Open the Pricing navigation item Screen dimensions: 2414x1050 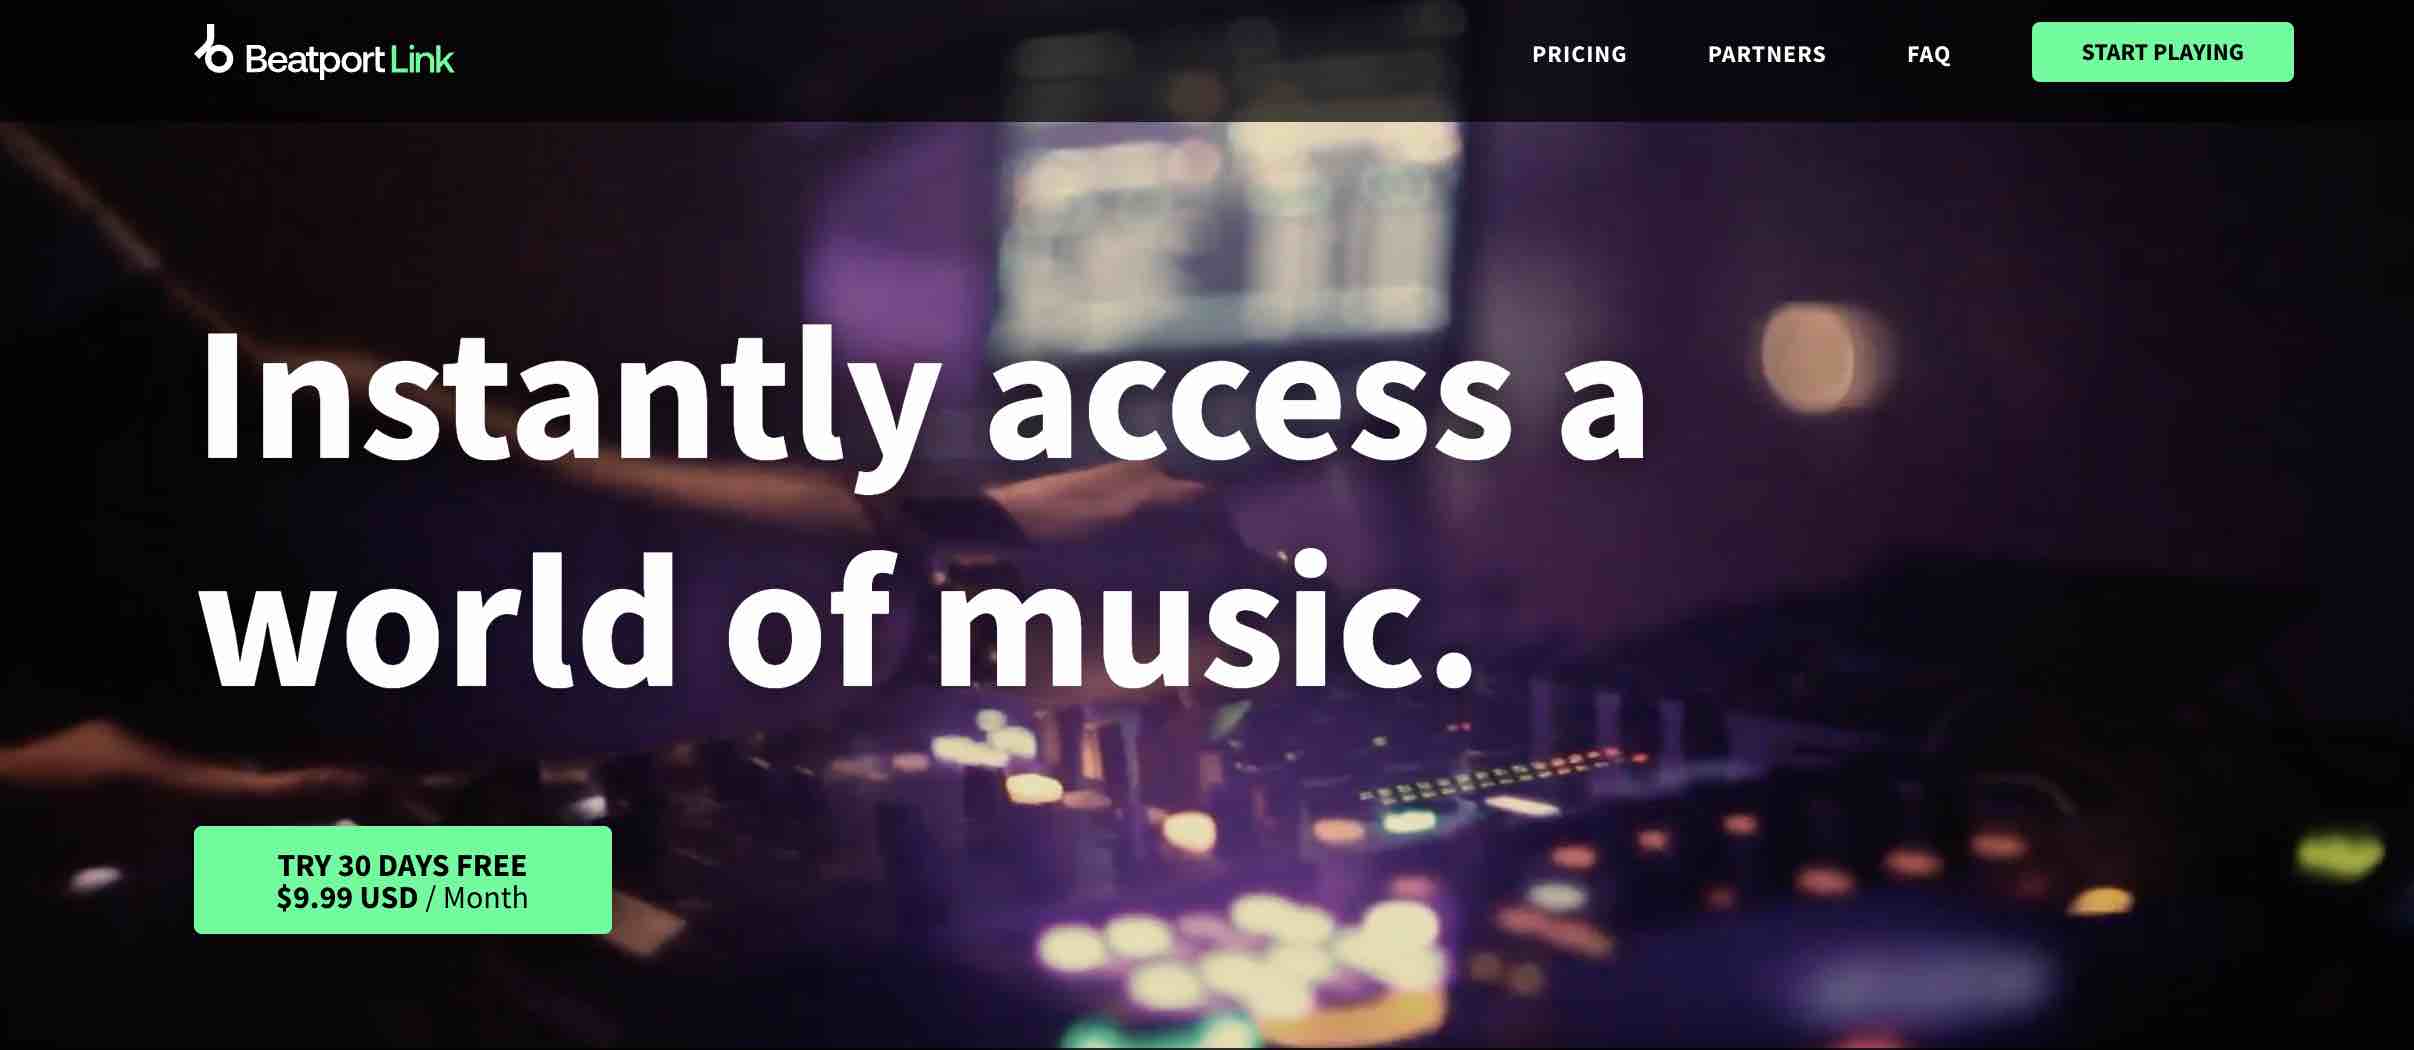tap(1579, 54)
